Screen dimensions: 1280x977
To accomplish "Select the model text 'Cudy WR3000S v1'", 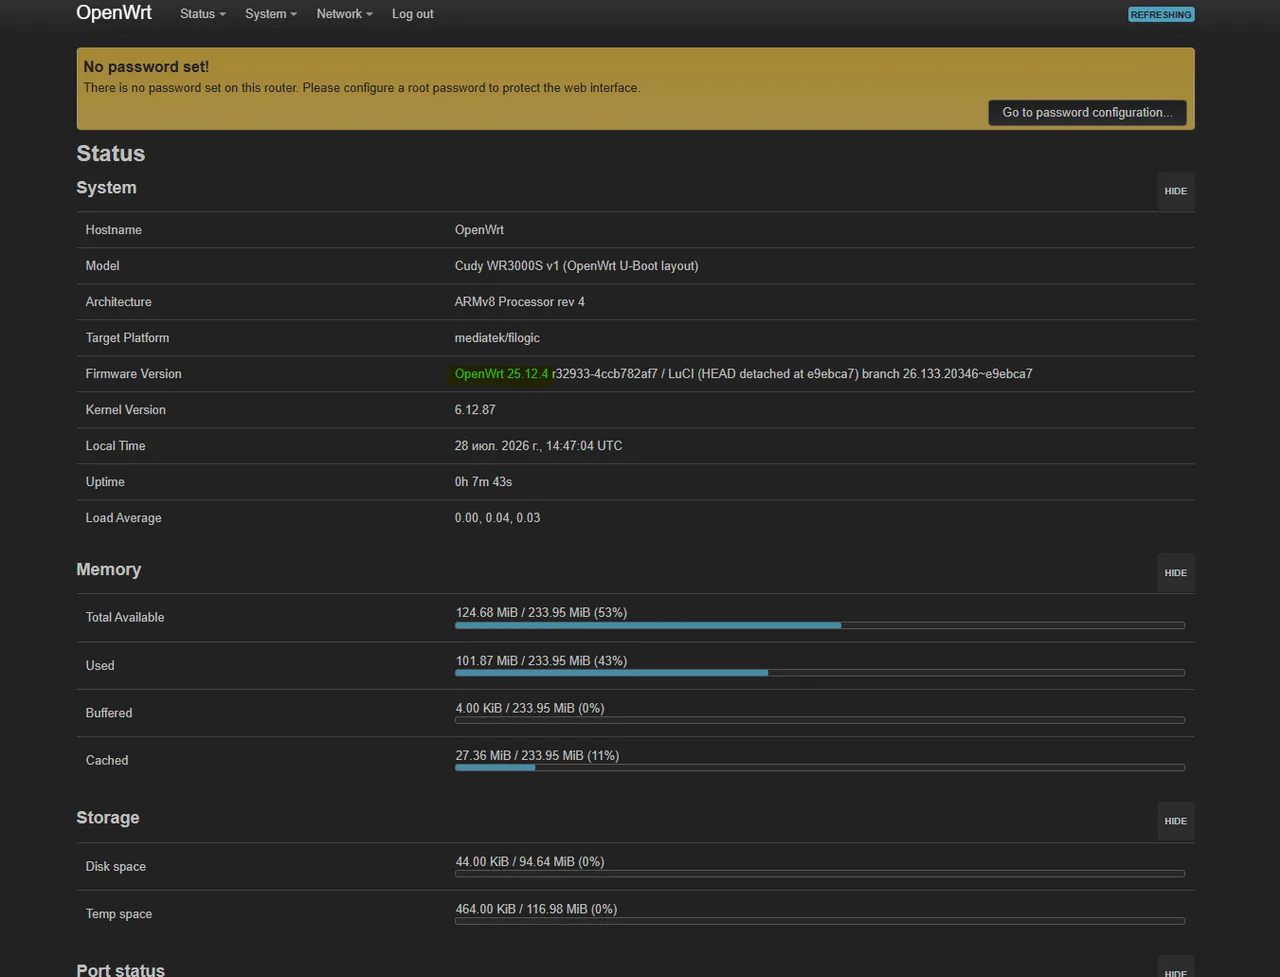I will coord(507,266).
